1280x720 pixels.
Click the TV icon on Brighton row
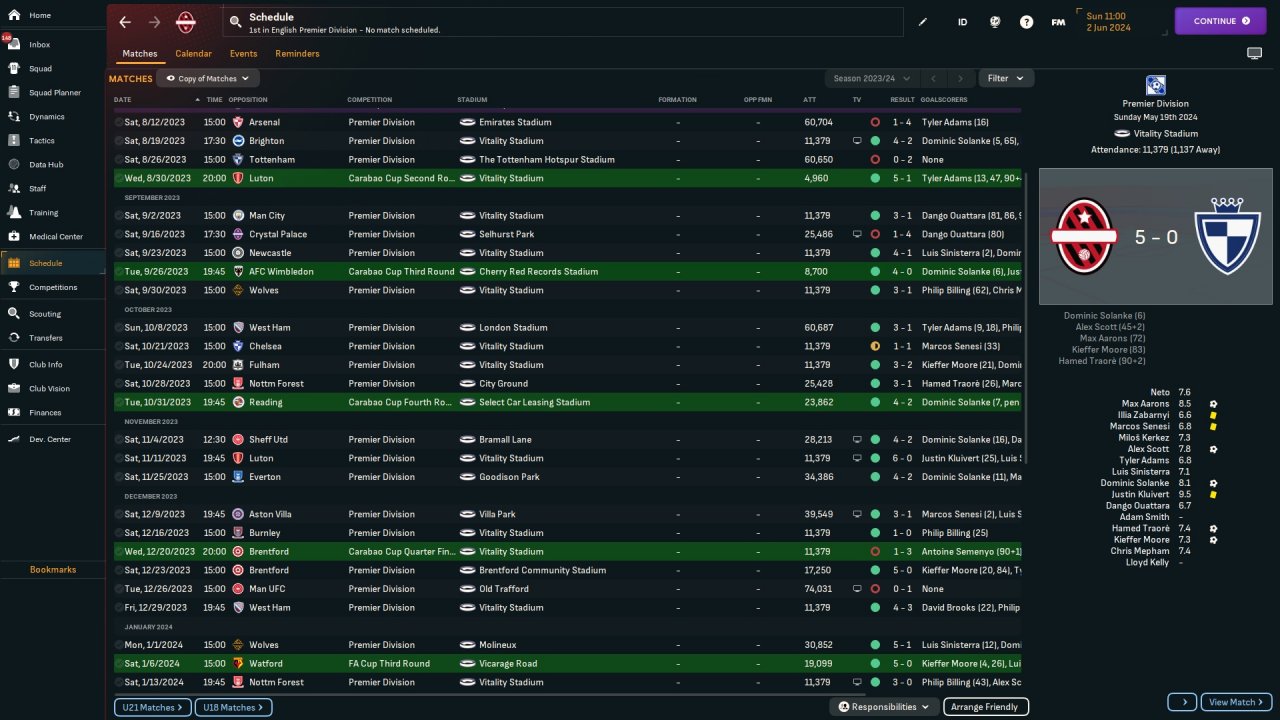[x=857, y=141]
